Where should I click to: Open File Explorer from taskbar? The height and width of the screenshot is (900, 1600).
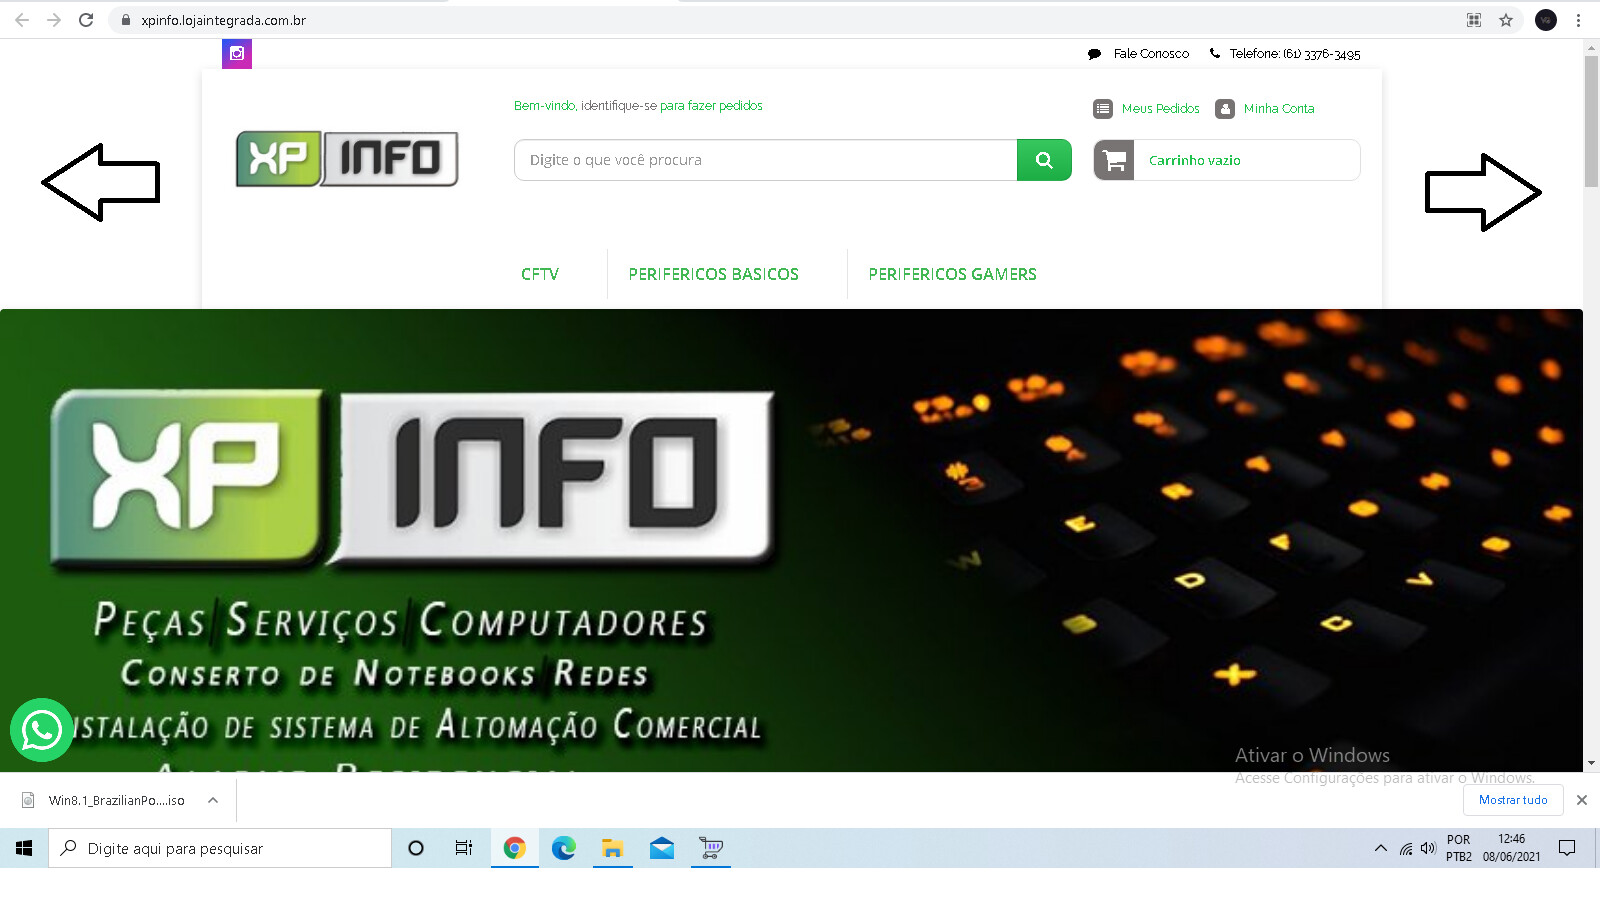pyautogui.click(x=612, y=848)
